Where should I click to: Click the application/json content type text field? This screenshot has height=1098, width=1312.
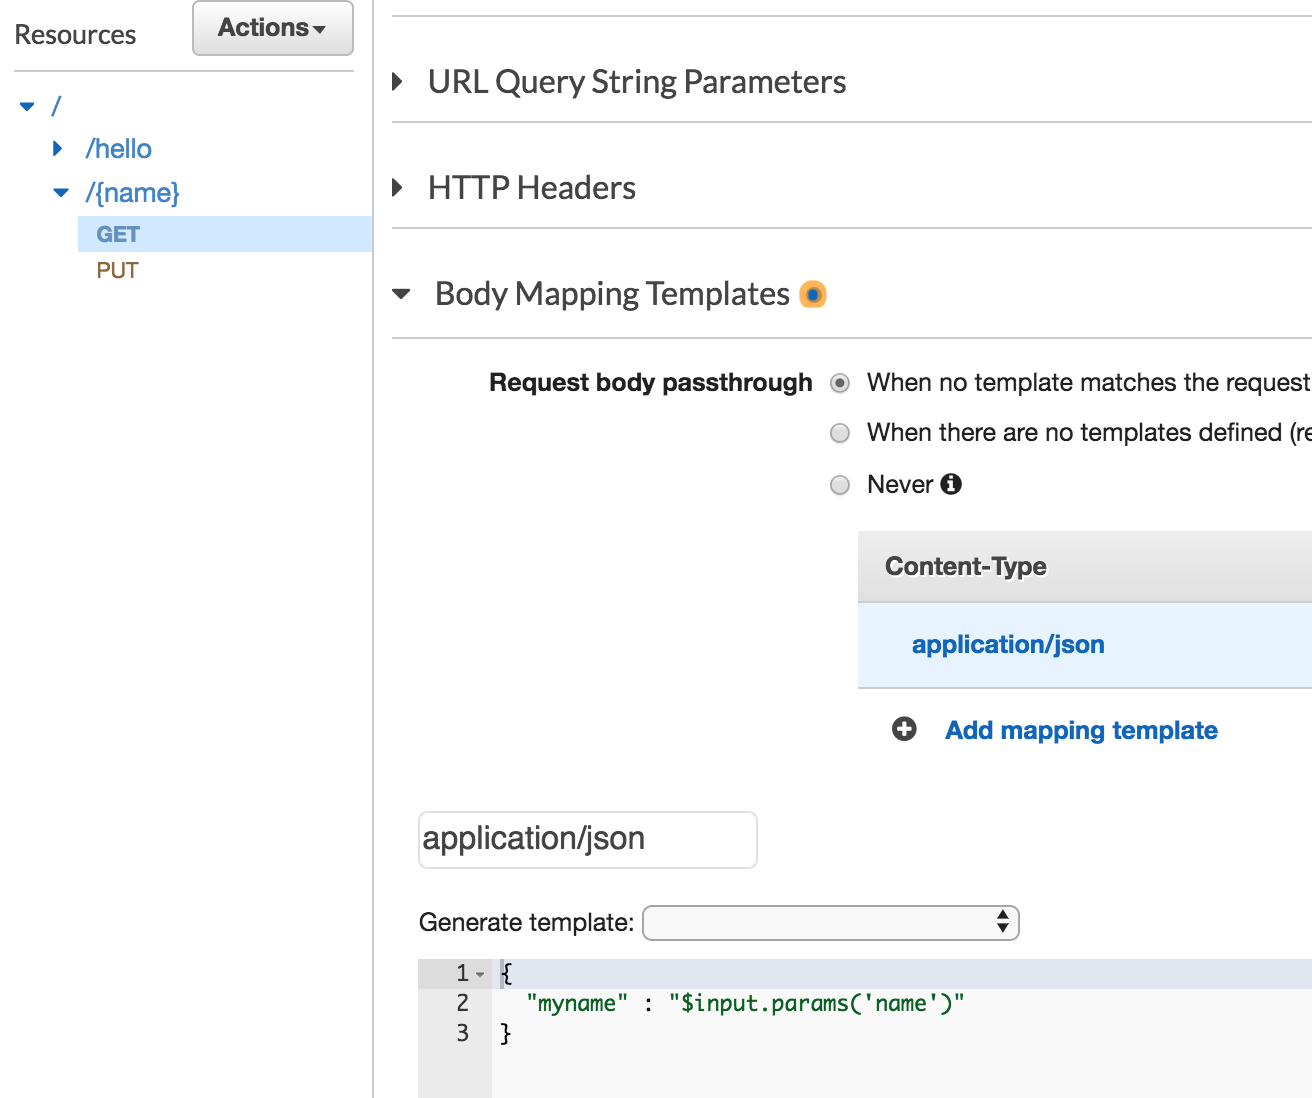pyautogui.click(x=587, y=839)
